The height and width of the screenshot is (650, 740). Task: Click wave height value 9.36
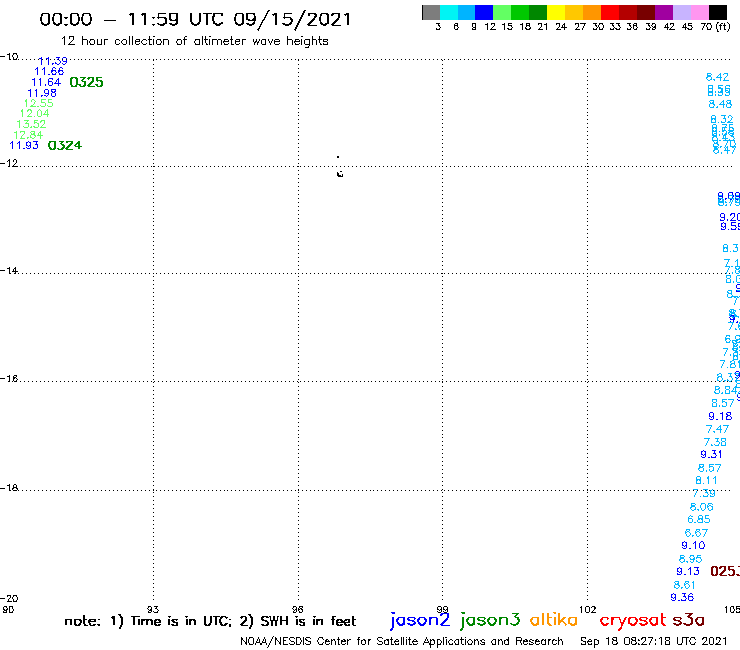click(x=682, y=597)
